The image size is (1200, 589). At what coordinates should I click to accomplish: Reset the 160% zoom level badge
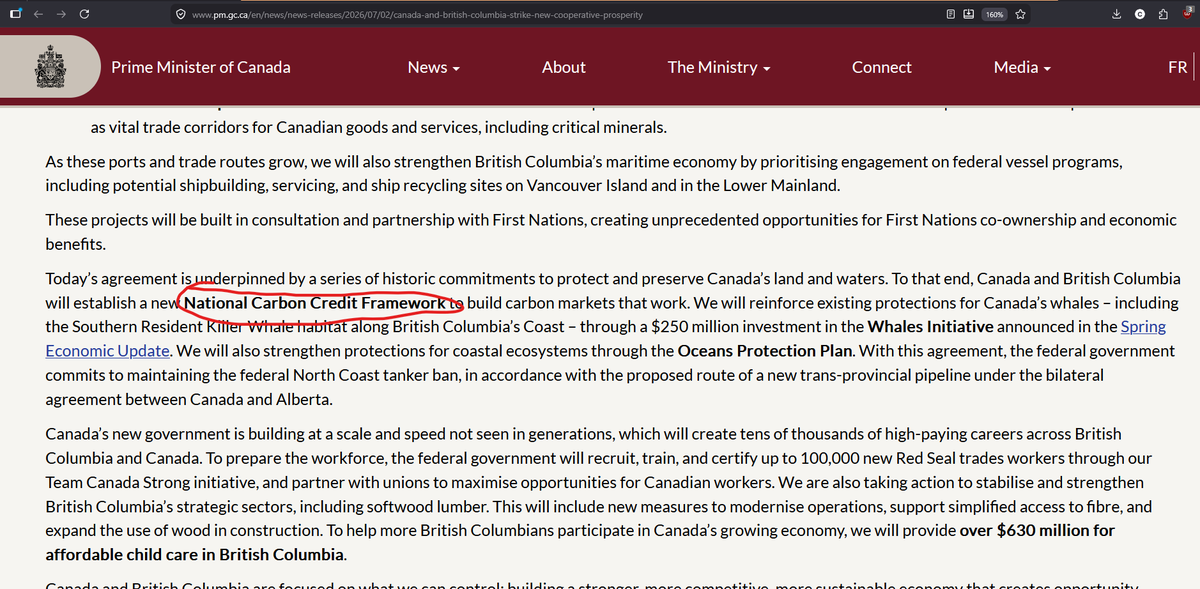tap(994, 15)
